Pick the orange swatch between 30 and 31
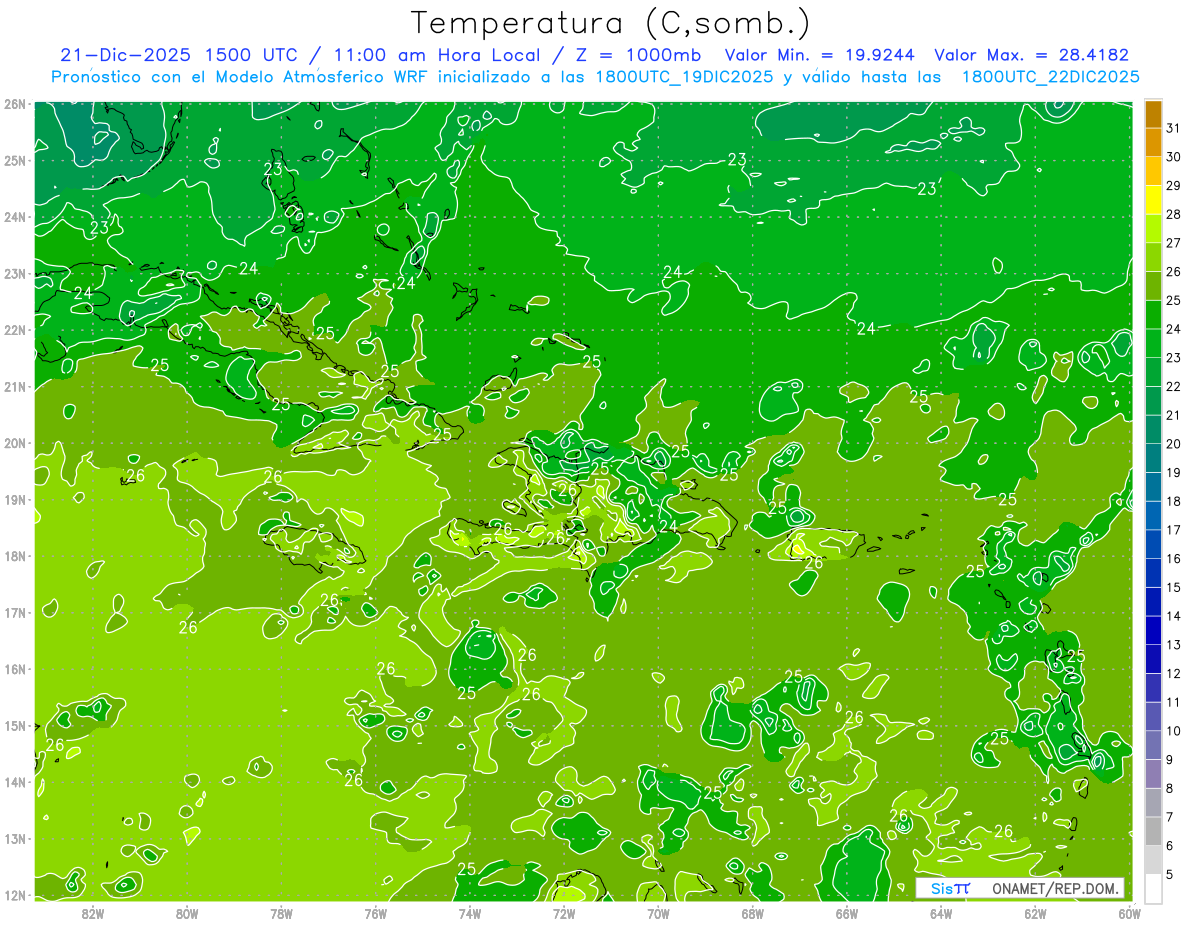This screenshot has width=1200, height=927. 1153,143
